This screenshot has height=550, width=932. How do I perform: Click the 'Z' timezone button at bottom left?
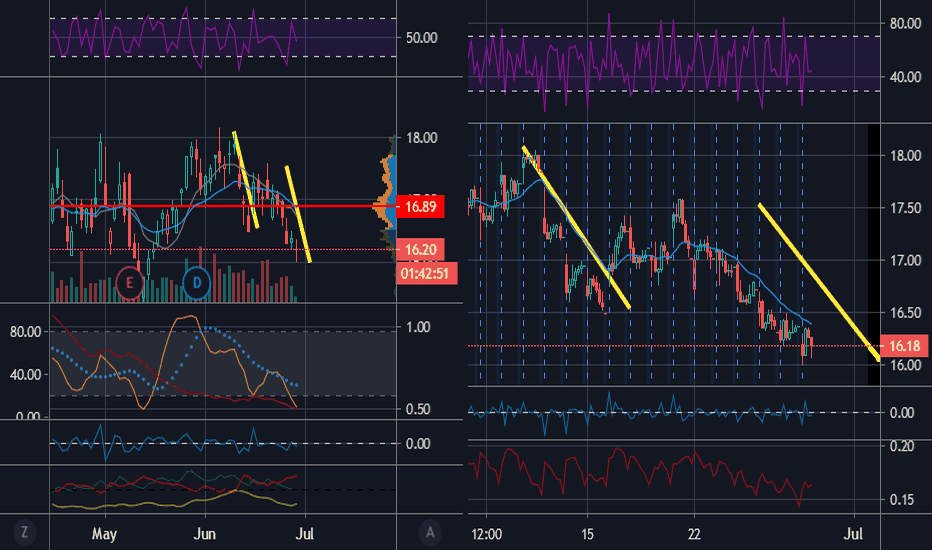click(24, 532)
